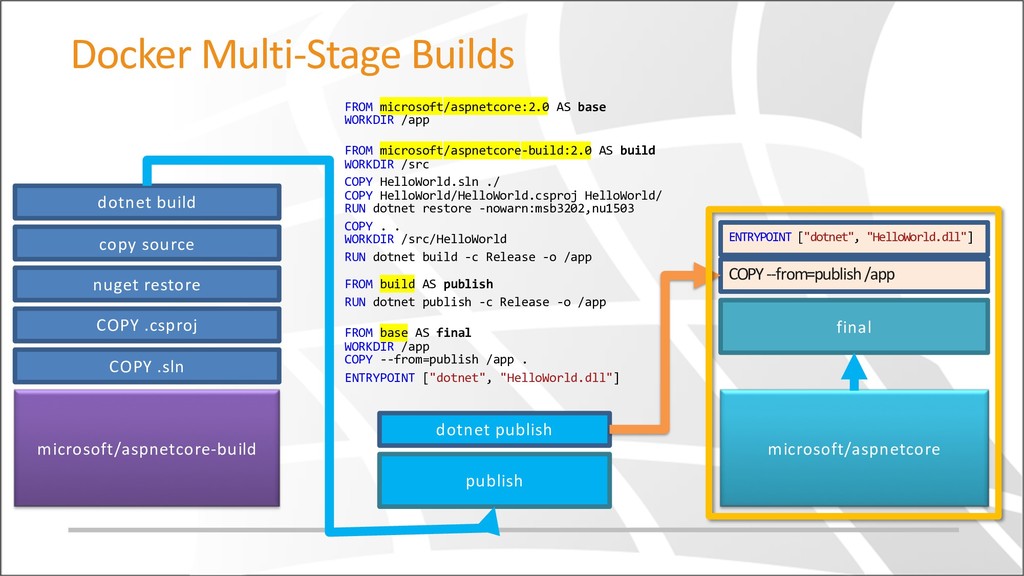Click the highlighted 'build' in 'FROM build AS publish'

[x=397, y=284]
